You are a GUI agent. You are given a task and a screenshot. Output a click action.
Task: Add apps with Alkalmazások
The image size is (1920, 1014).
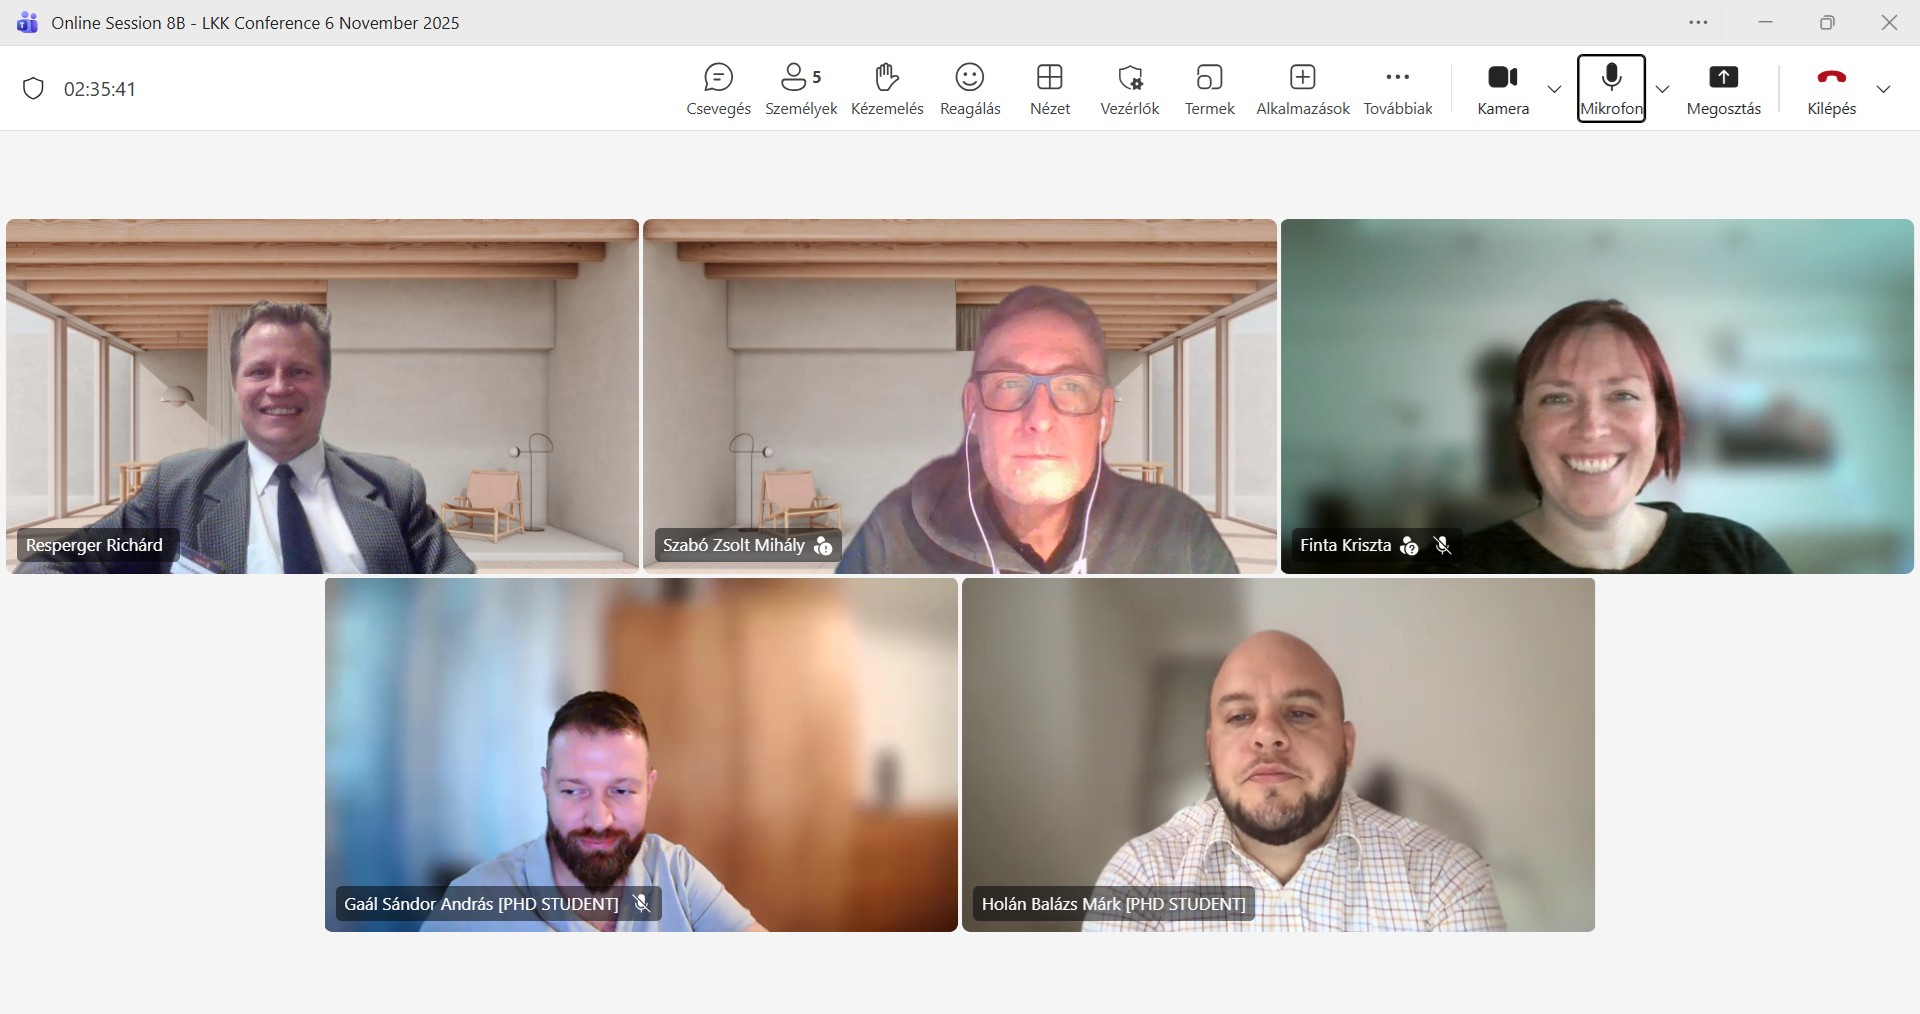point(1302,89)
